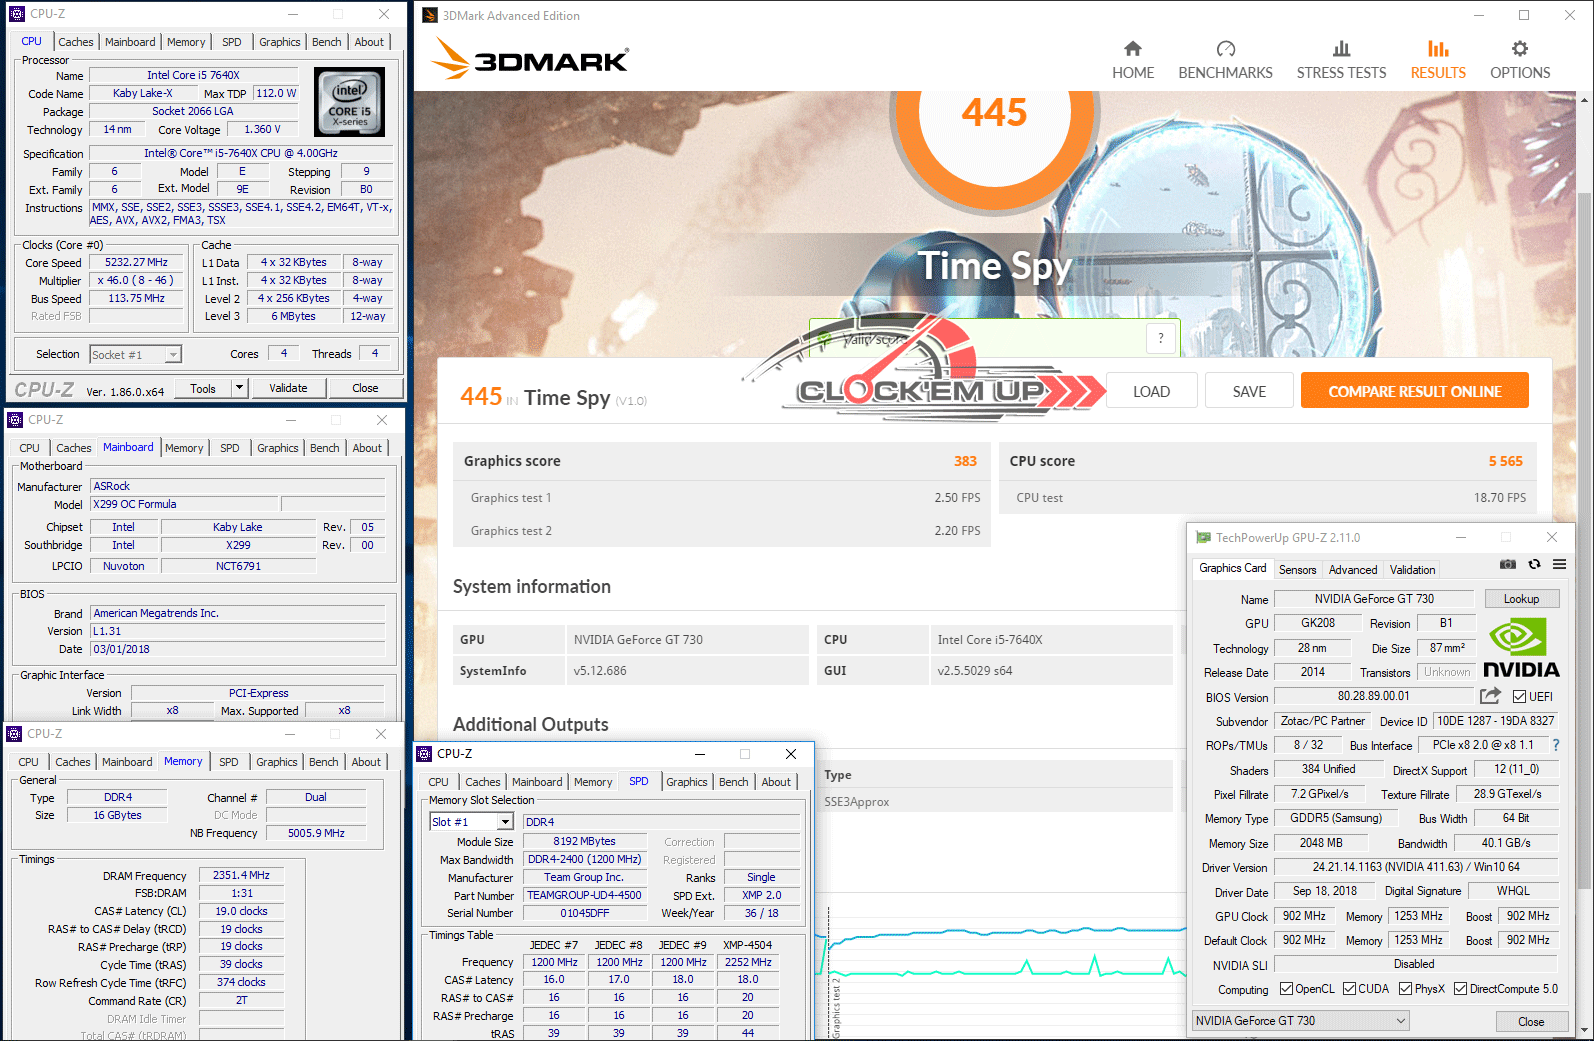Screen dimensions: 1594x1041
Task: Click Compare Result Online button
Action: [1414, 391]
